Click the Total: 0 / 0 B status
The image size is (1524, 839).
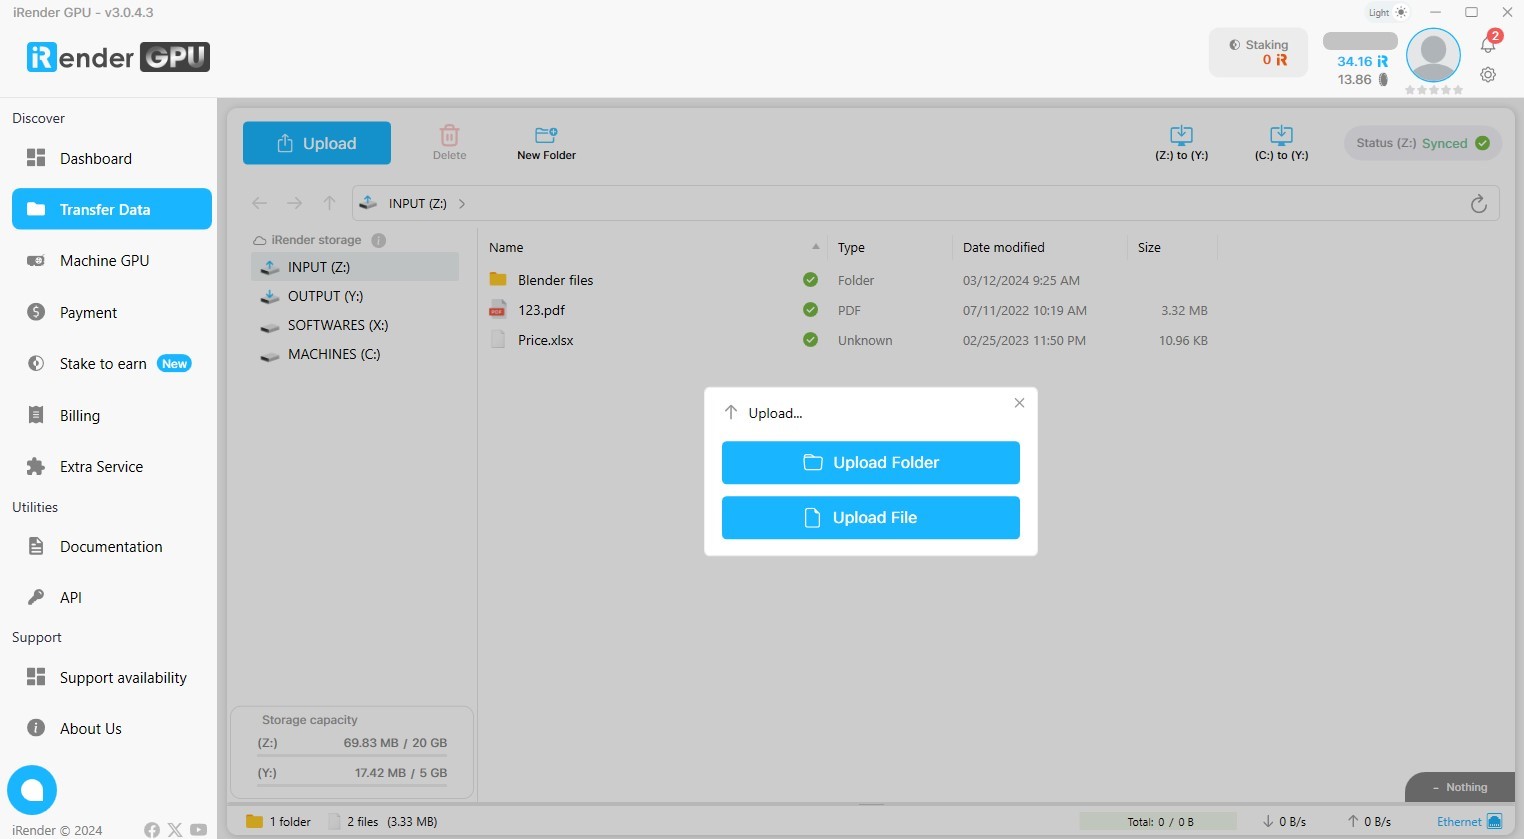[x=1160, y=822]
